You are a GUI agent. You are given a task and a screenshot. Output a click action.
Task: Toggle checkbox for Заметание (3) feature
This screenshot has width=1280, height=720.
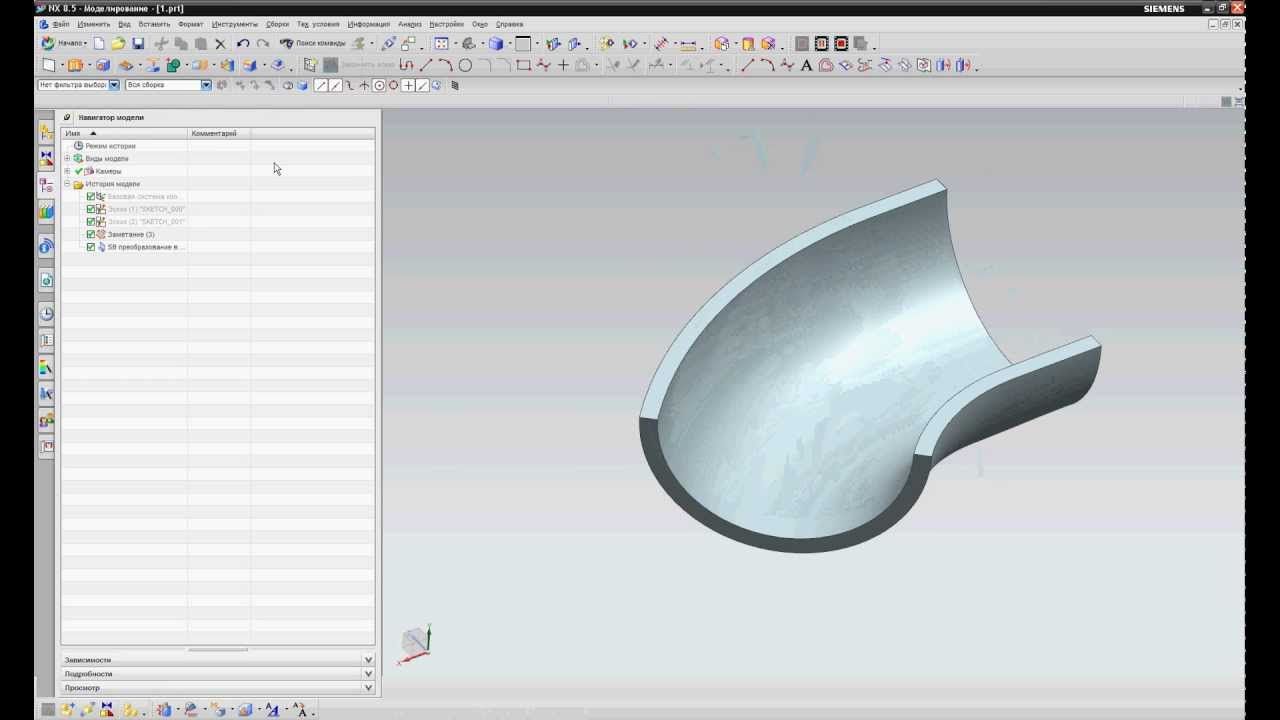tap(91, 234)
